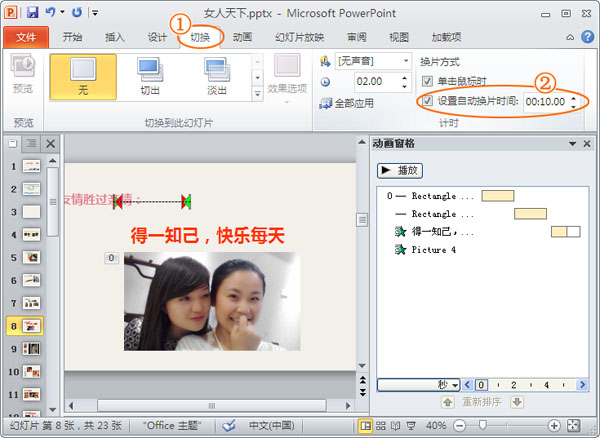This screenshot has height=438, width=600.
Task: Start Slide Show view icon in status bar
Action: click(411, 425)
